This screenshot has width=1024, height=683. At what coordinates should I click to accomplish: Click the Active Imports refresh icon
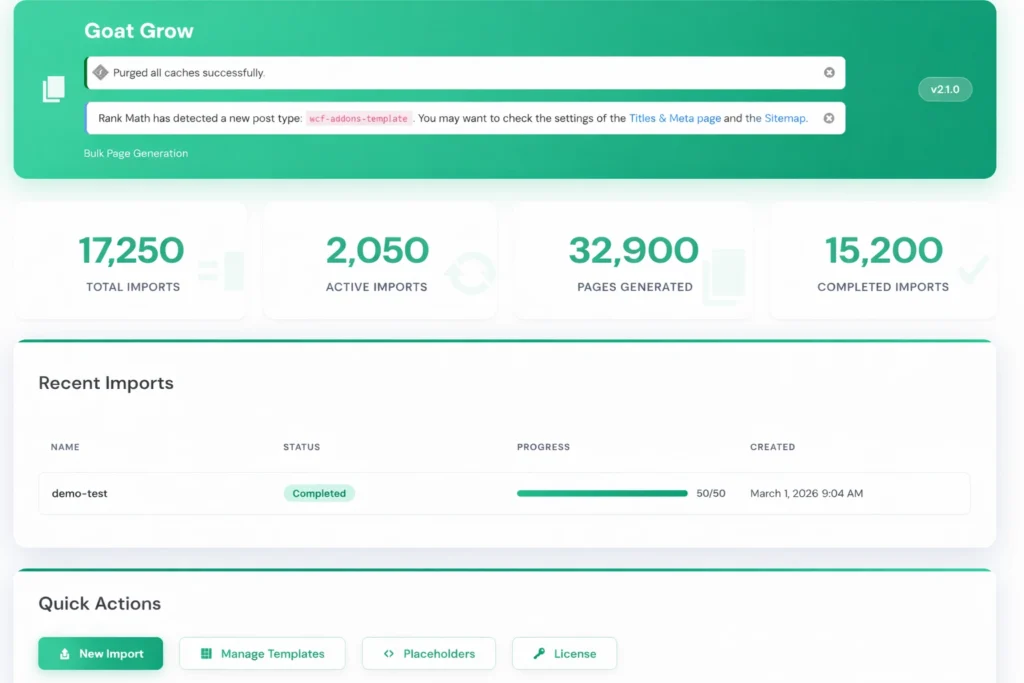pos(470,273)
